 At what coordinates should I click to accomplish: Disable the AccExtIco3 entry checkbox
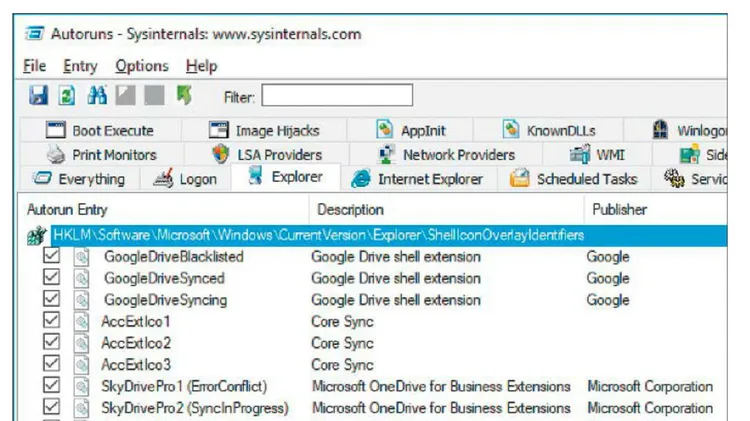pos(51,363)
